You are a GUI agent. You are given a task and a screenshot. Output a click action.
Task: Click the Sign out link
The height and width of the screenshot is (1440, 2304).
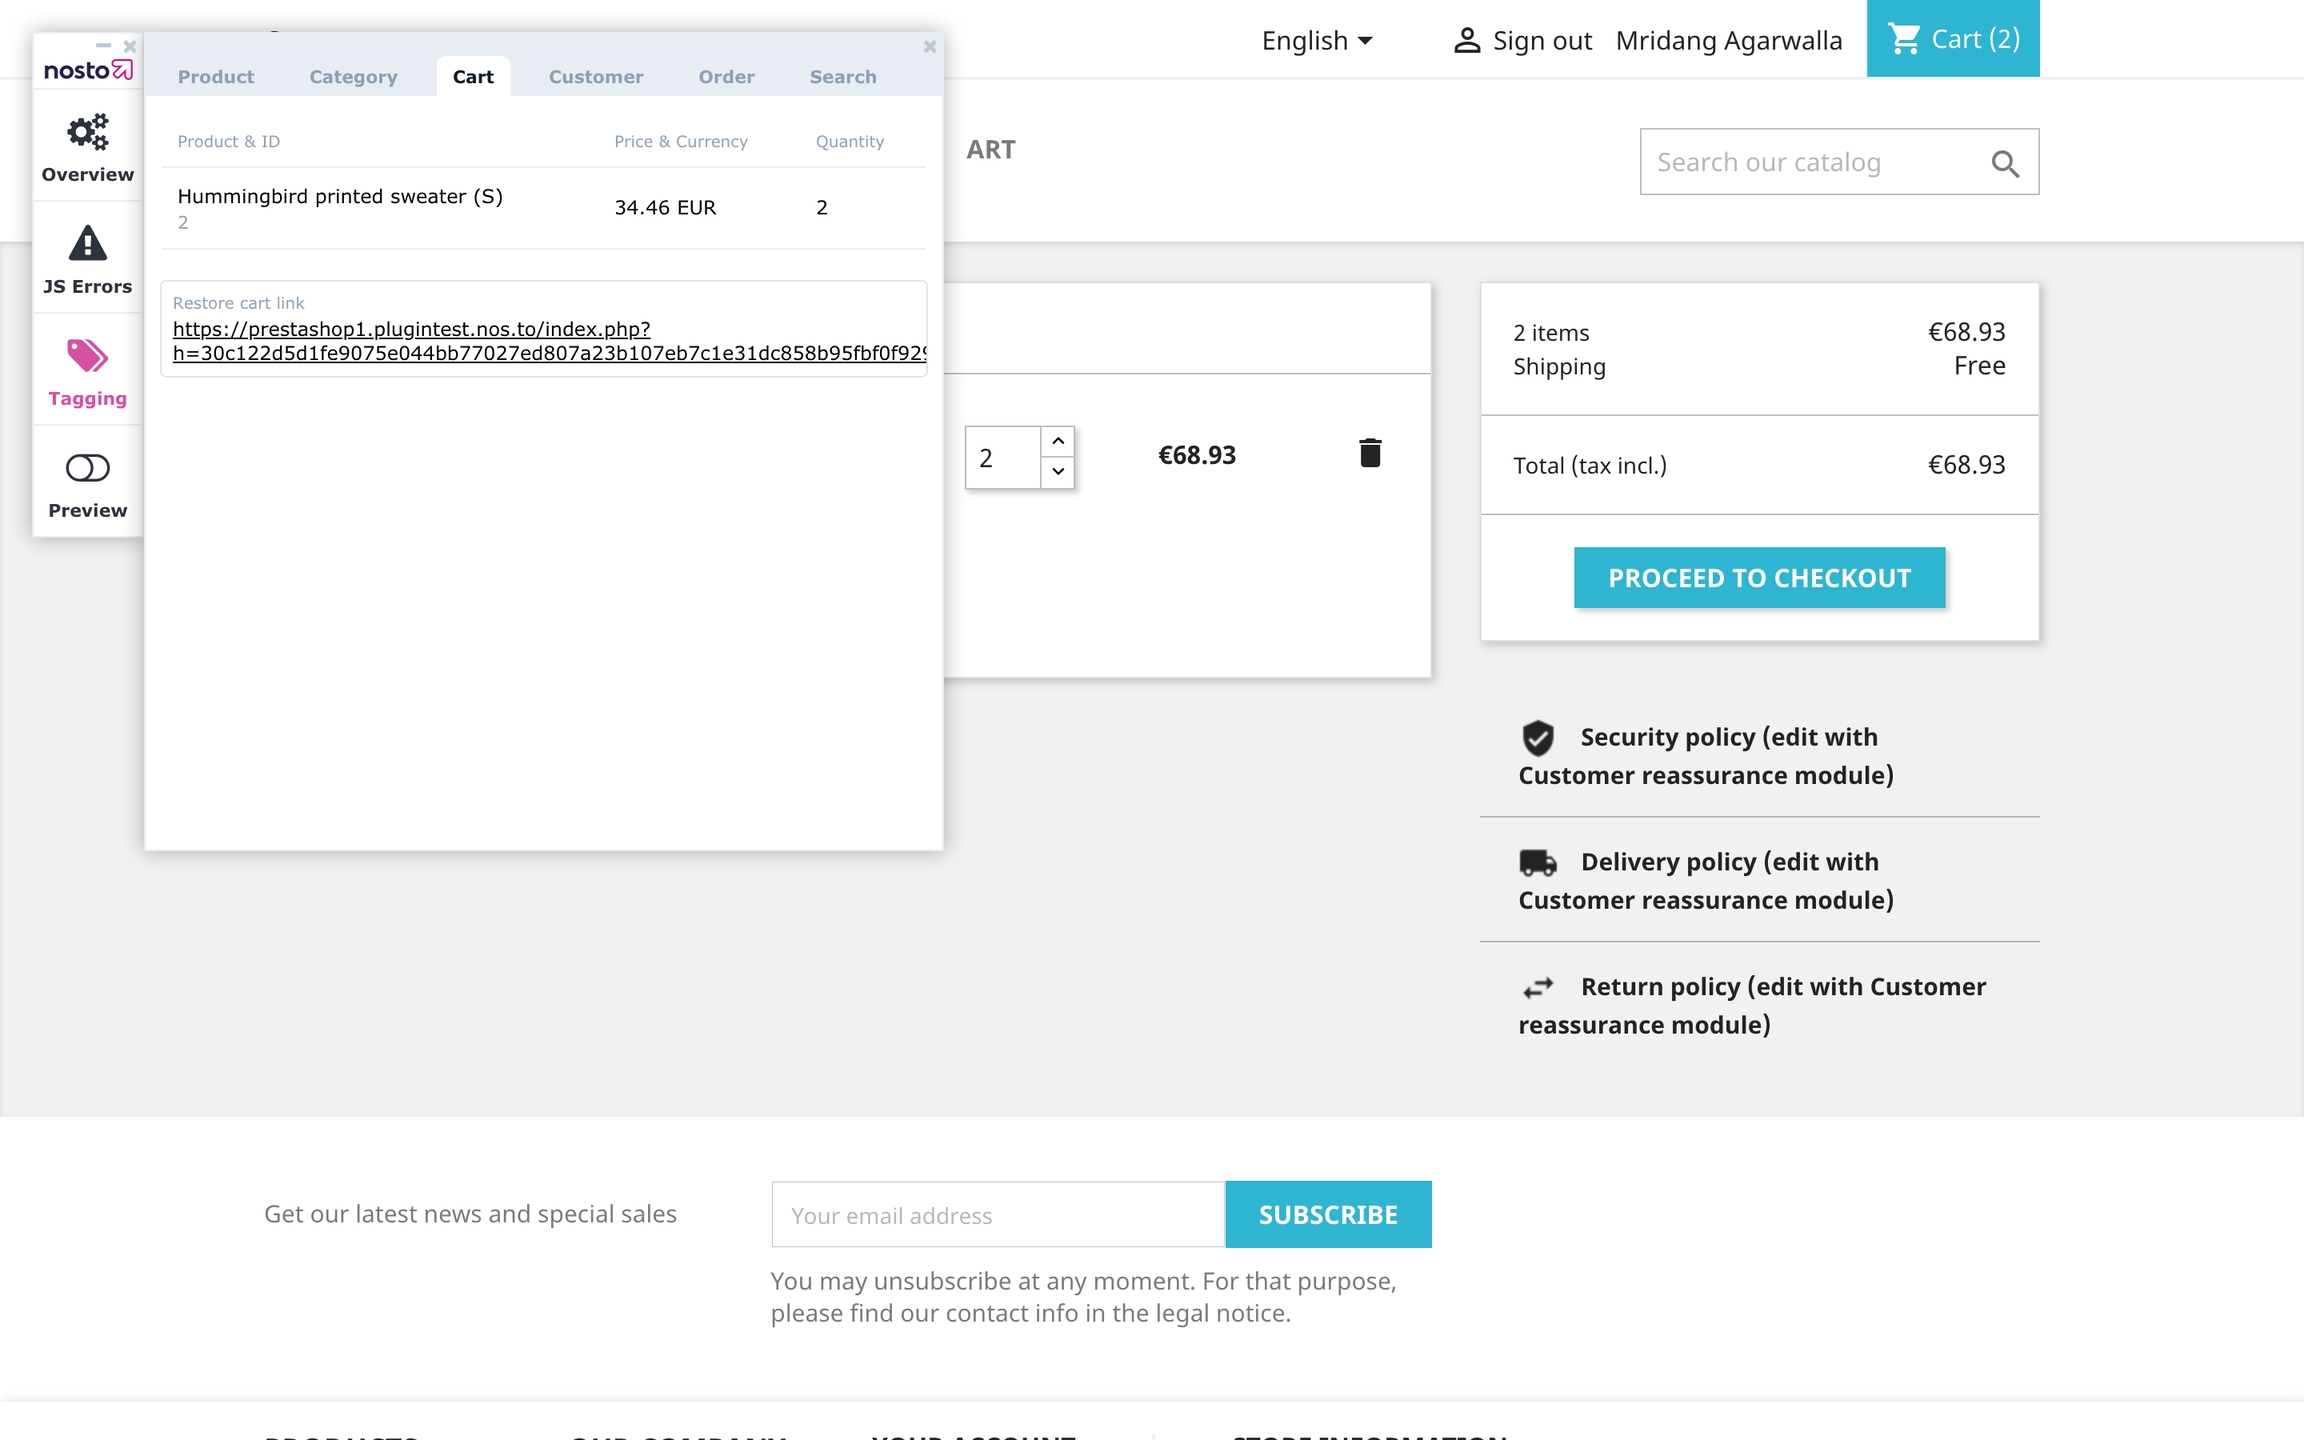coord(1541,41)
